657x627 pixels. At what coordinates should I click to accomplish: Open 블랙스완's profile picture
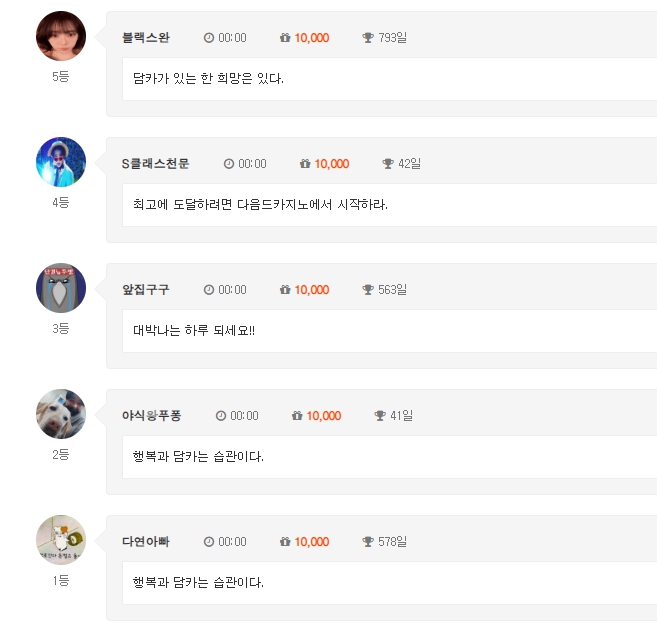[x=61, y=36]
